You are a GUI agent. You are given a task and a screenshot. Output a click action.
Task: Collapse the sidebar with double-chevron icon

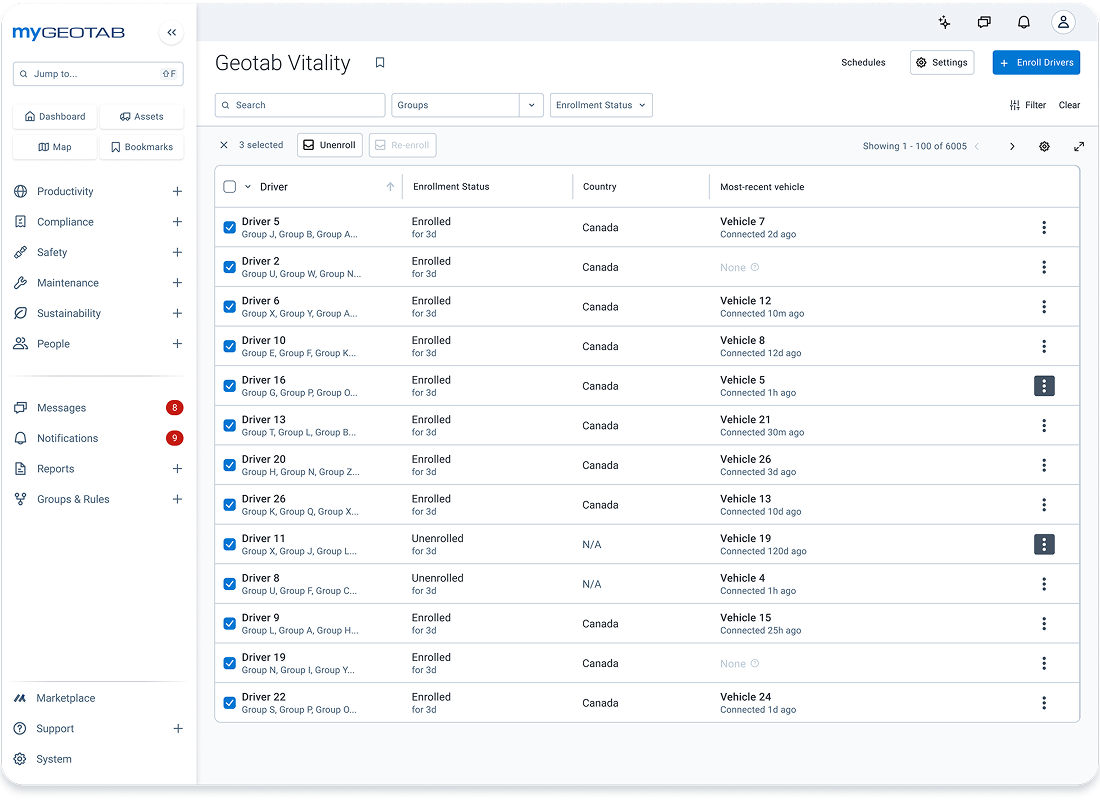pyautogui.click(x=171, y=32)
